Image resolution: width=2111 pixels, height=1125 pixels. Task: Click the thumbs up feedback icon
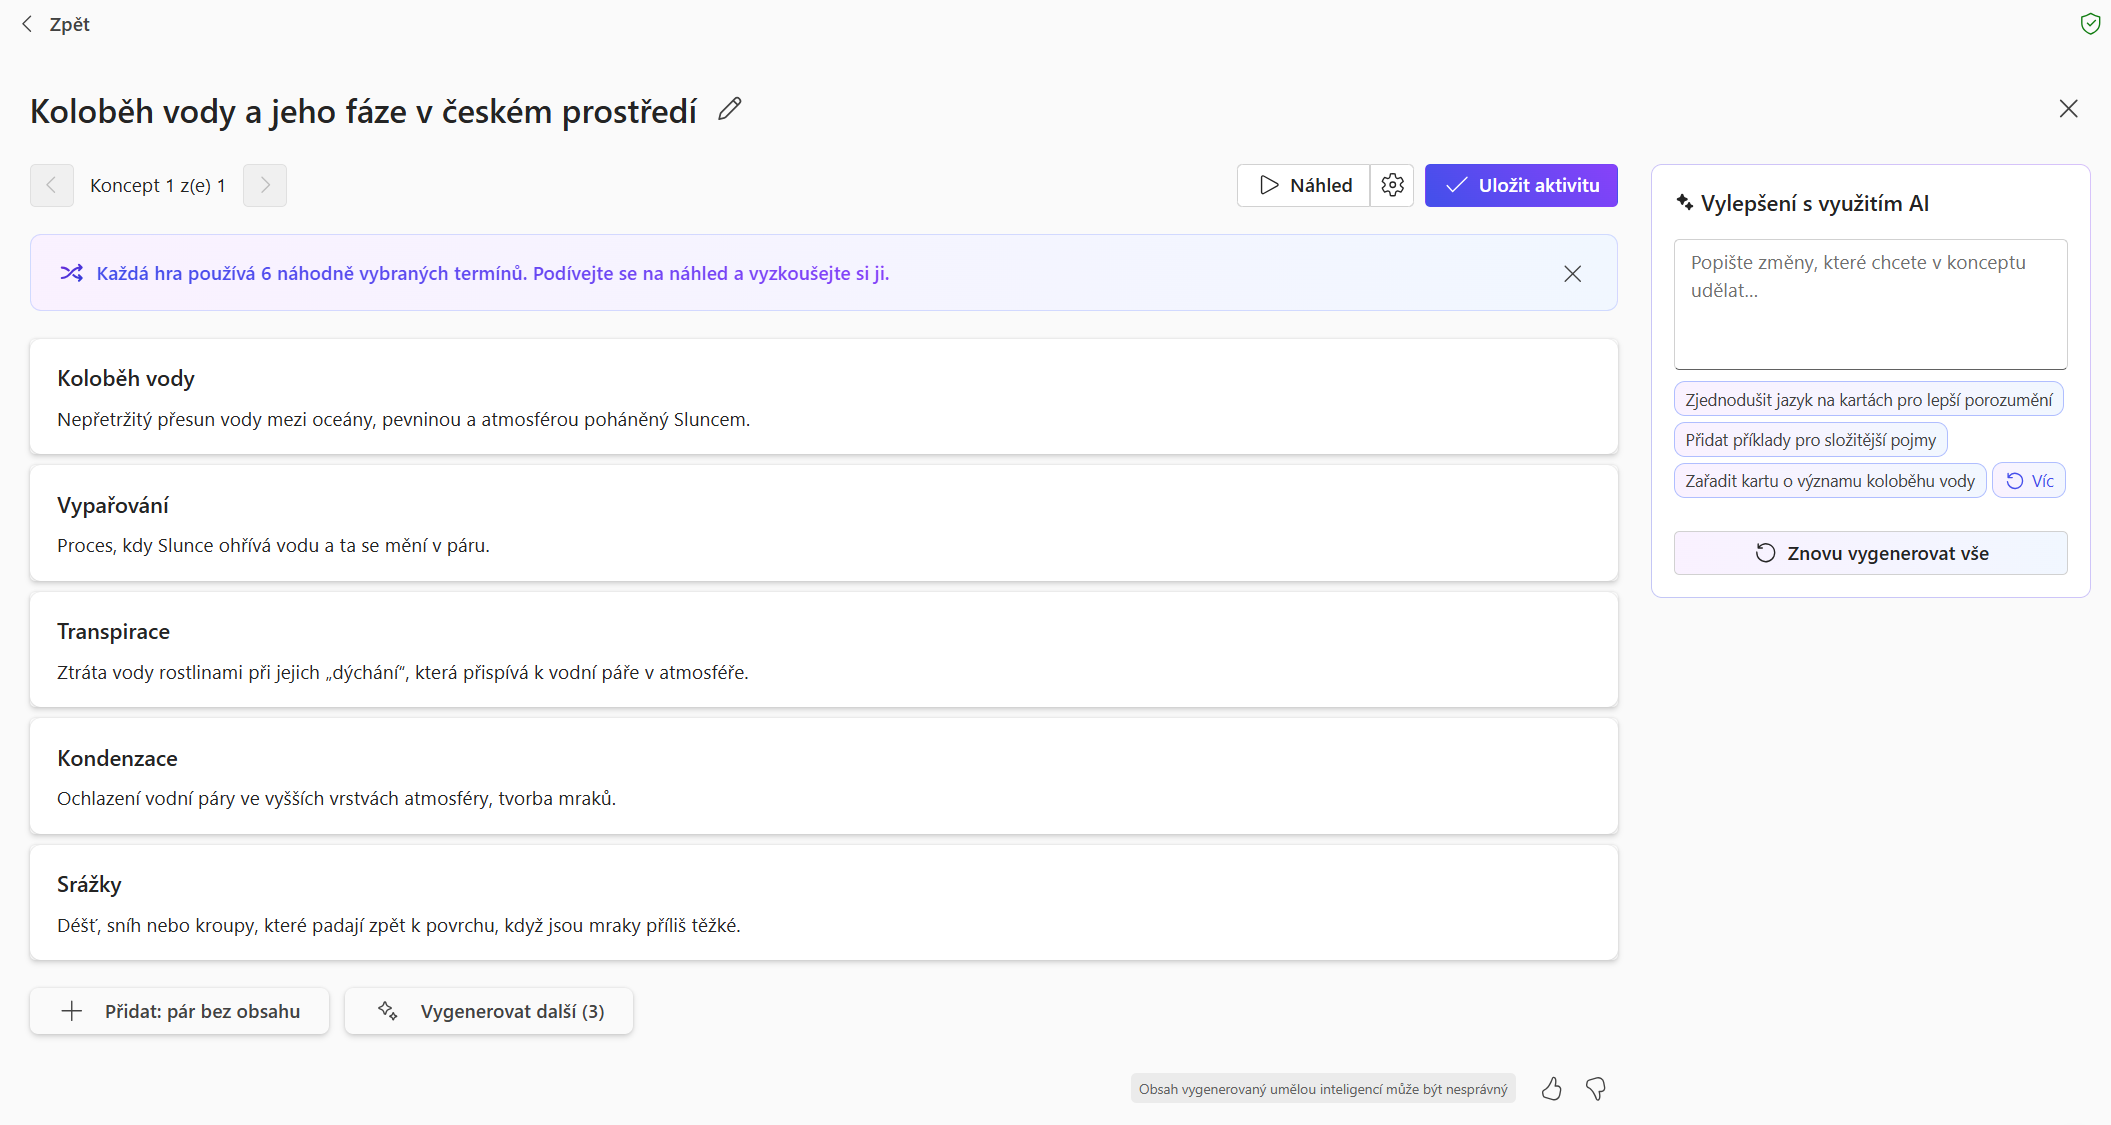[x=1551, y=1089]
